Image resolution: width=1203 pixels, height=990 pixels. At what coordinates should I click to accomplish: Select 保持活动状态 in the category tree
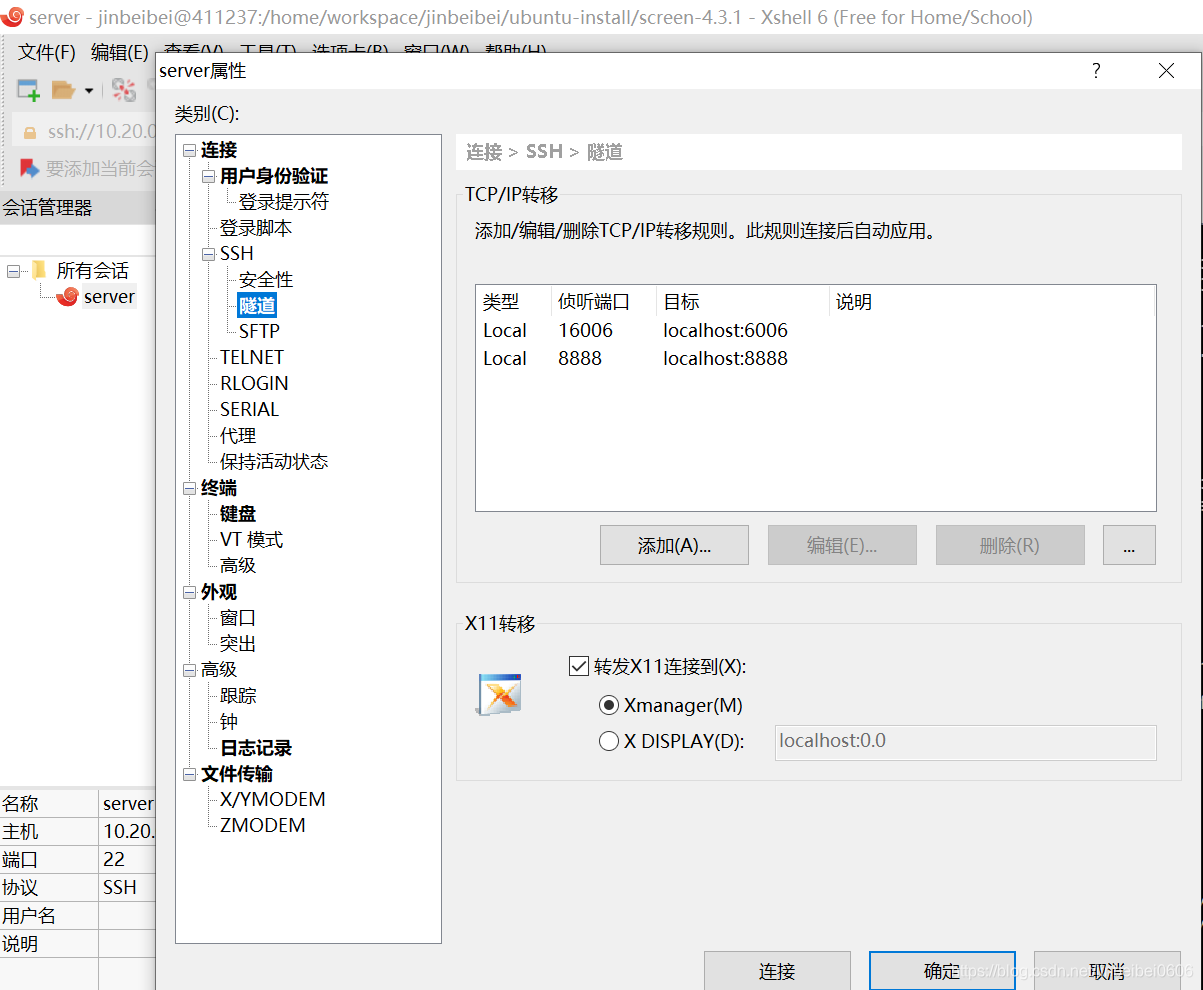274,462
